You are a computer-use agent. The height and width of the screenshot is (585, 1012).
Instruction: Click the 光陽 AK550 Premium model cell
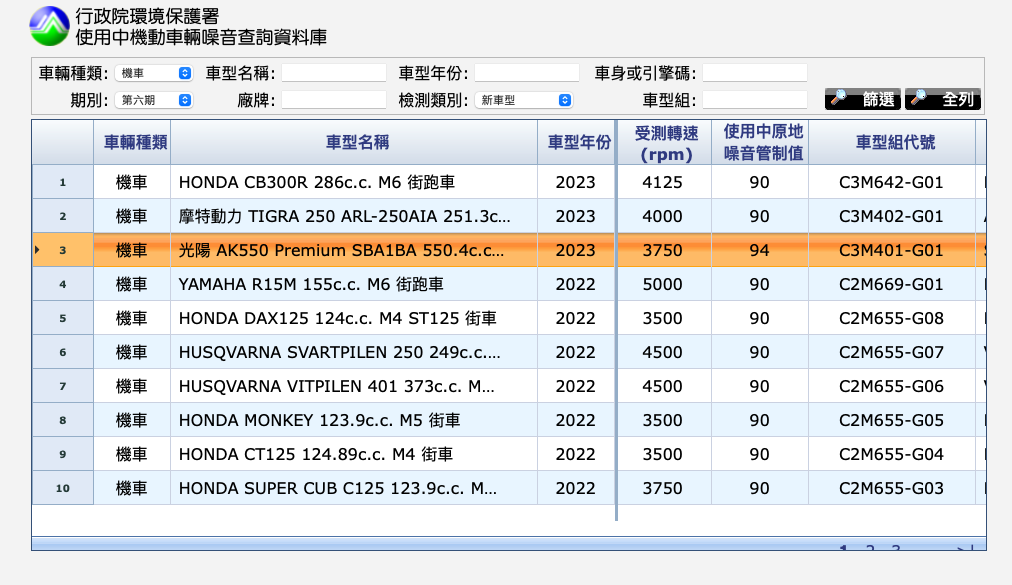tap(354, 250)
